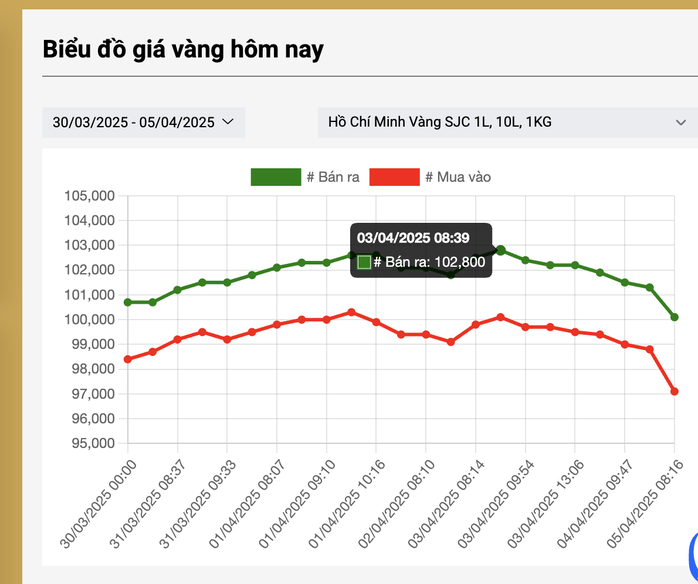
Task: Select red Mua vào point at 31/03/2025 08:37
Action: coord(178,339)
